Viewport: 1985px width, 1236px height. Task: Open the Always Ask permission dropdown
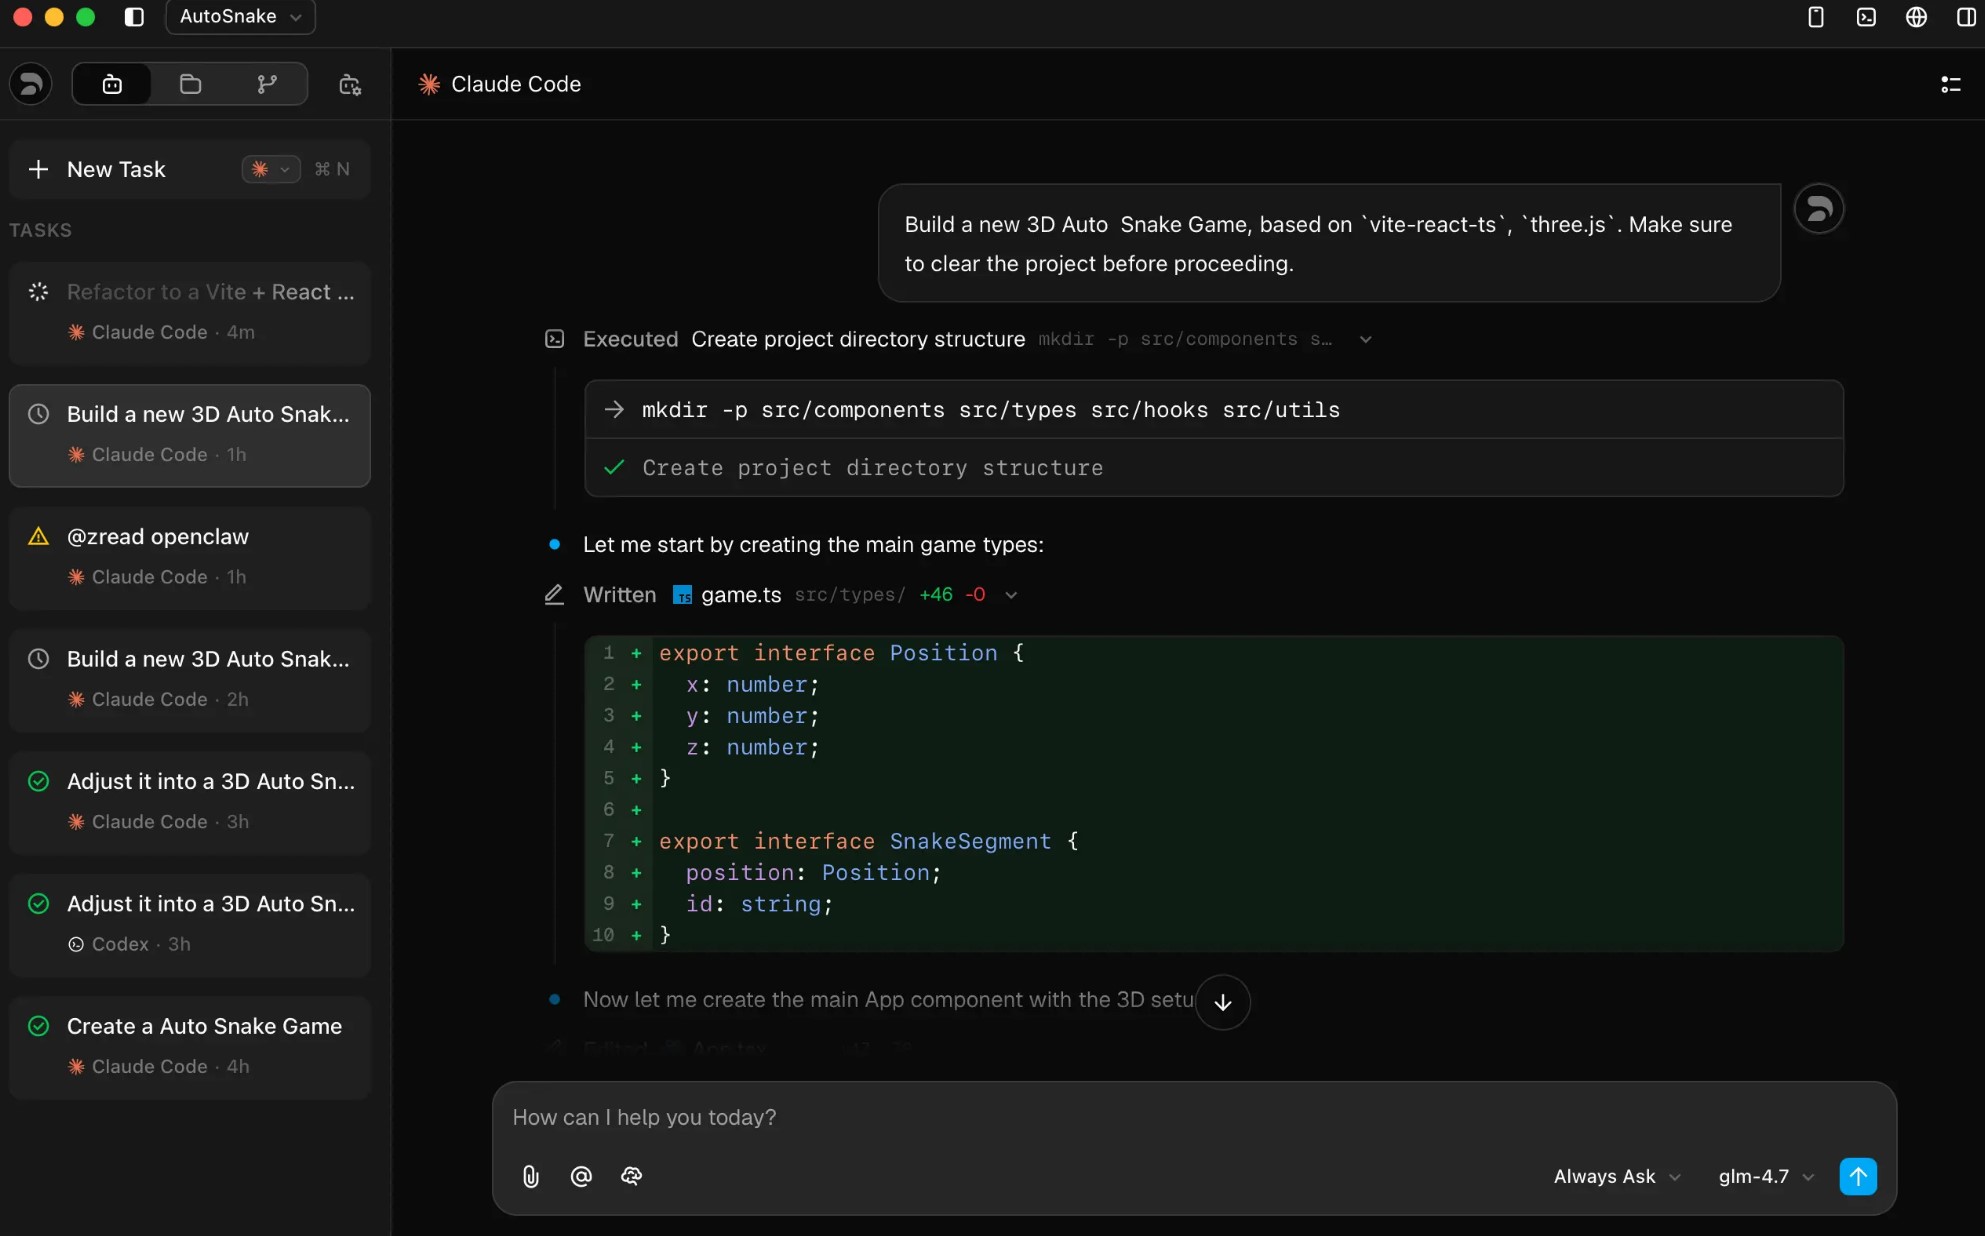(x=1616, y=1176)
